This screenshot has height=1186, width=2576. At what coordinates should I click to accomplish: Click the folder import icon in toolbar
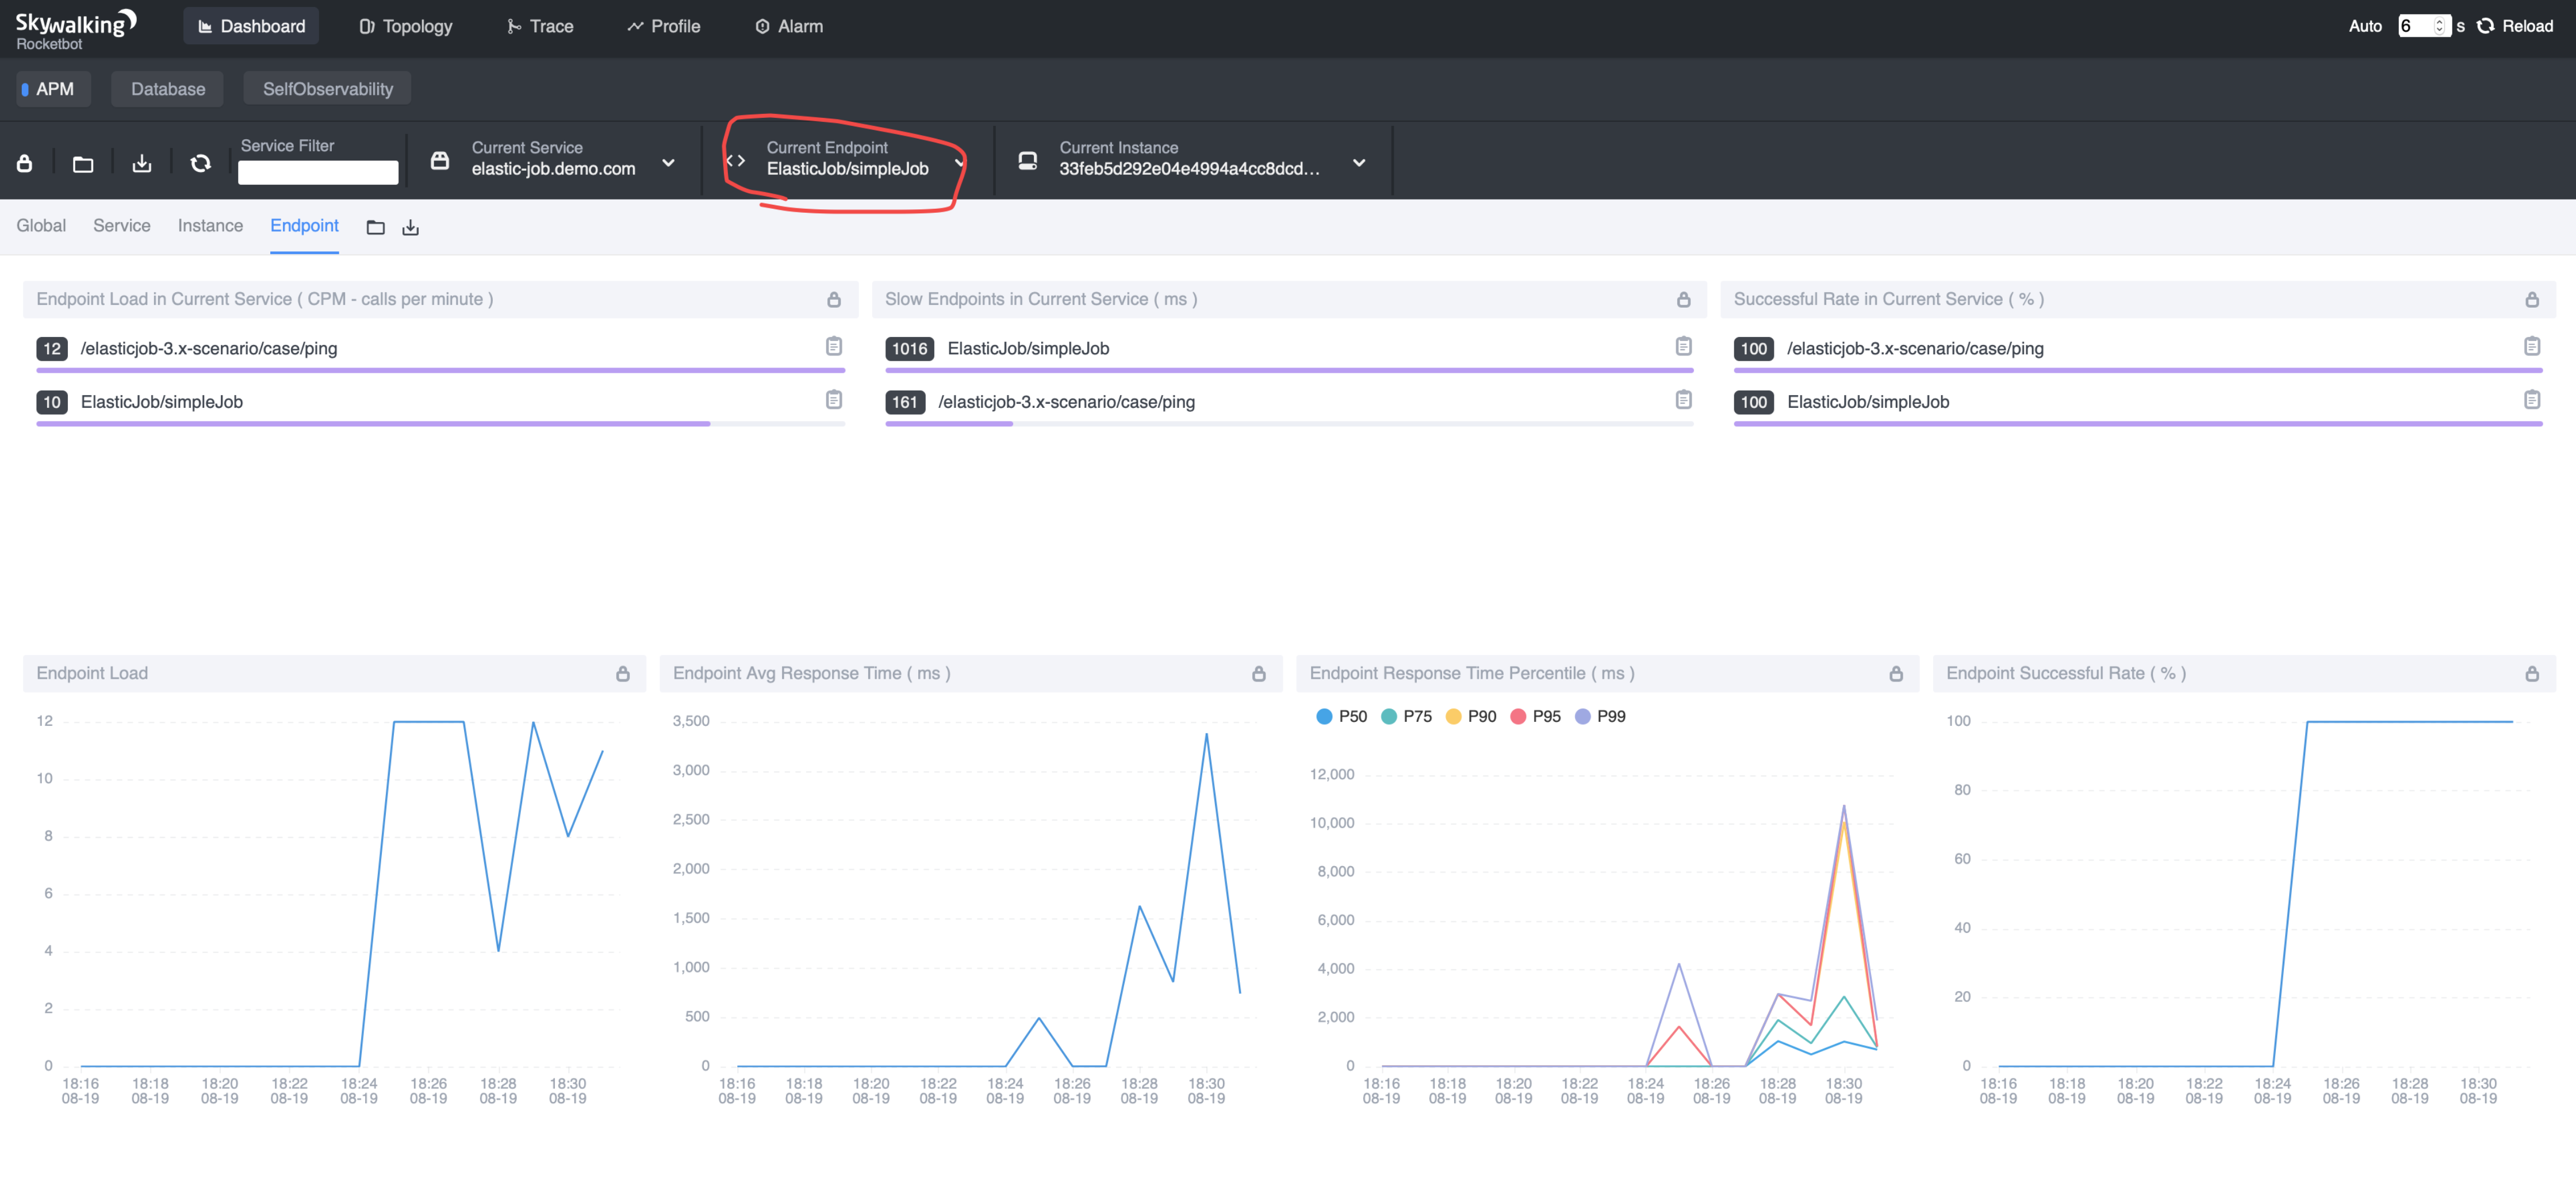click(83, 163)
